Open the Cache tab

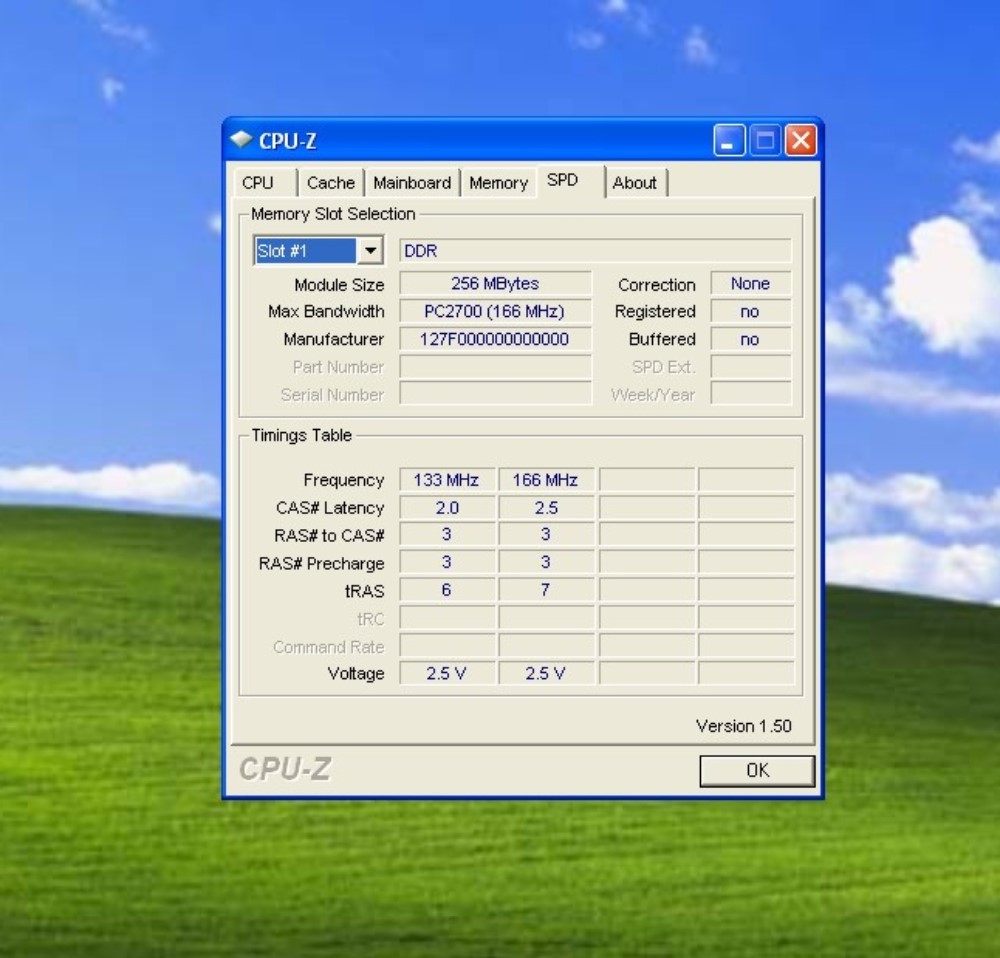click(330, 183)
